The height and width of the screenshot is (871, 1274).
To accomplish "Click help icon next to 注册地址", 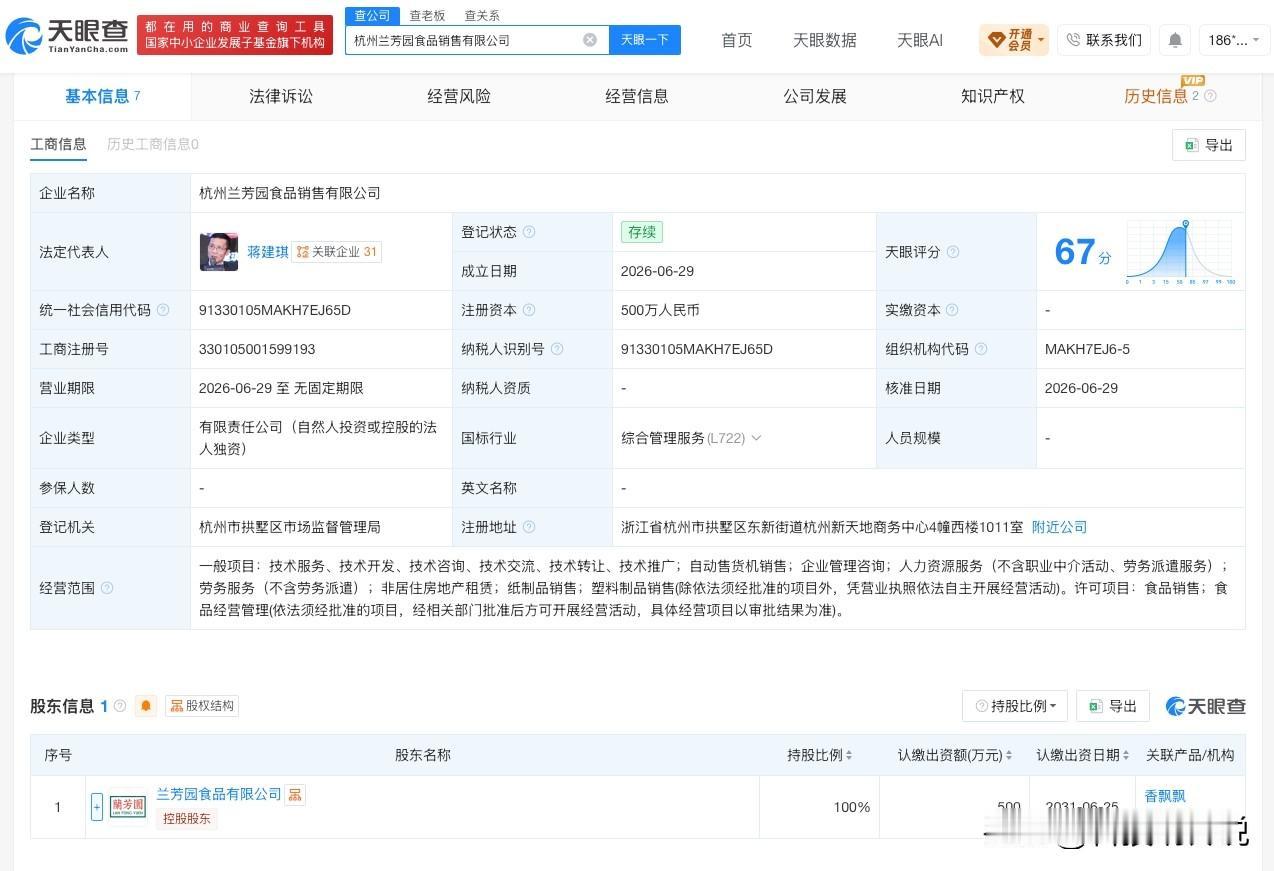I will [x=529, y=527].
